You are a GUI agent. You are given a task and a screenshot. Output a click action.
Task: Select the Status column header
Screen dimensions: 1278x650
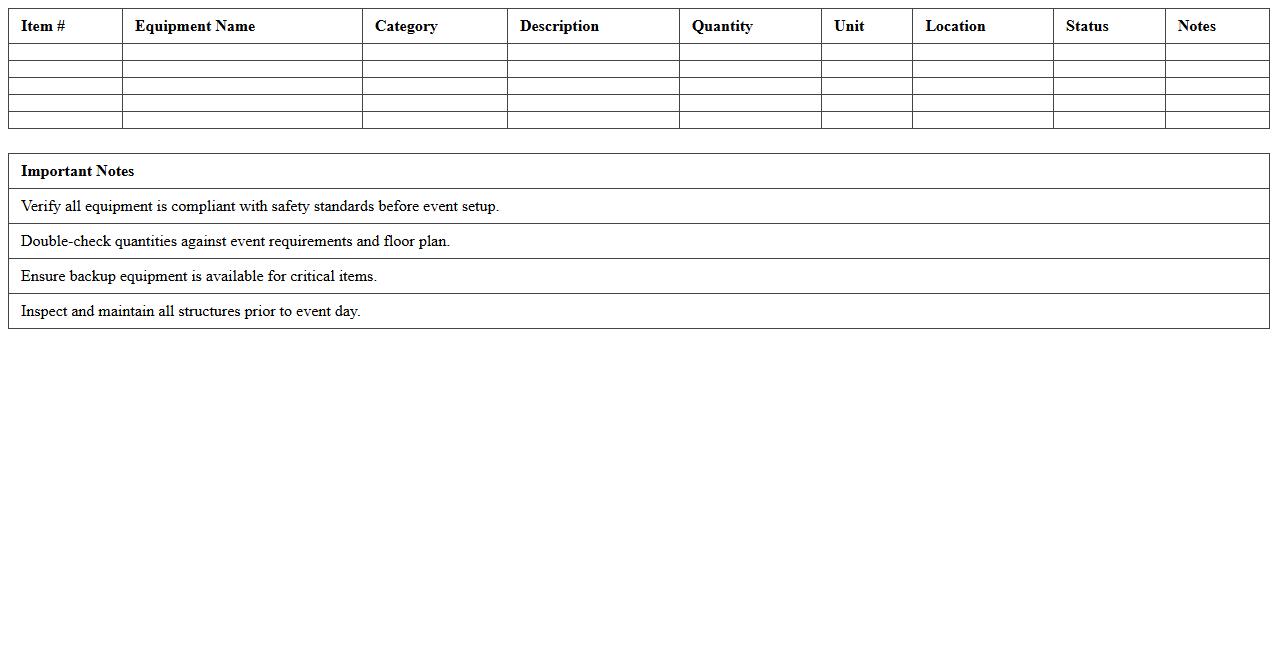1087,26
